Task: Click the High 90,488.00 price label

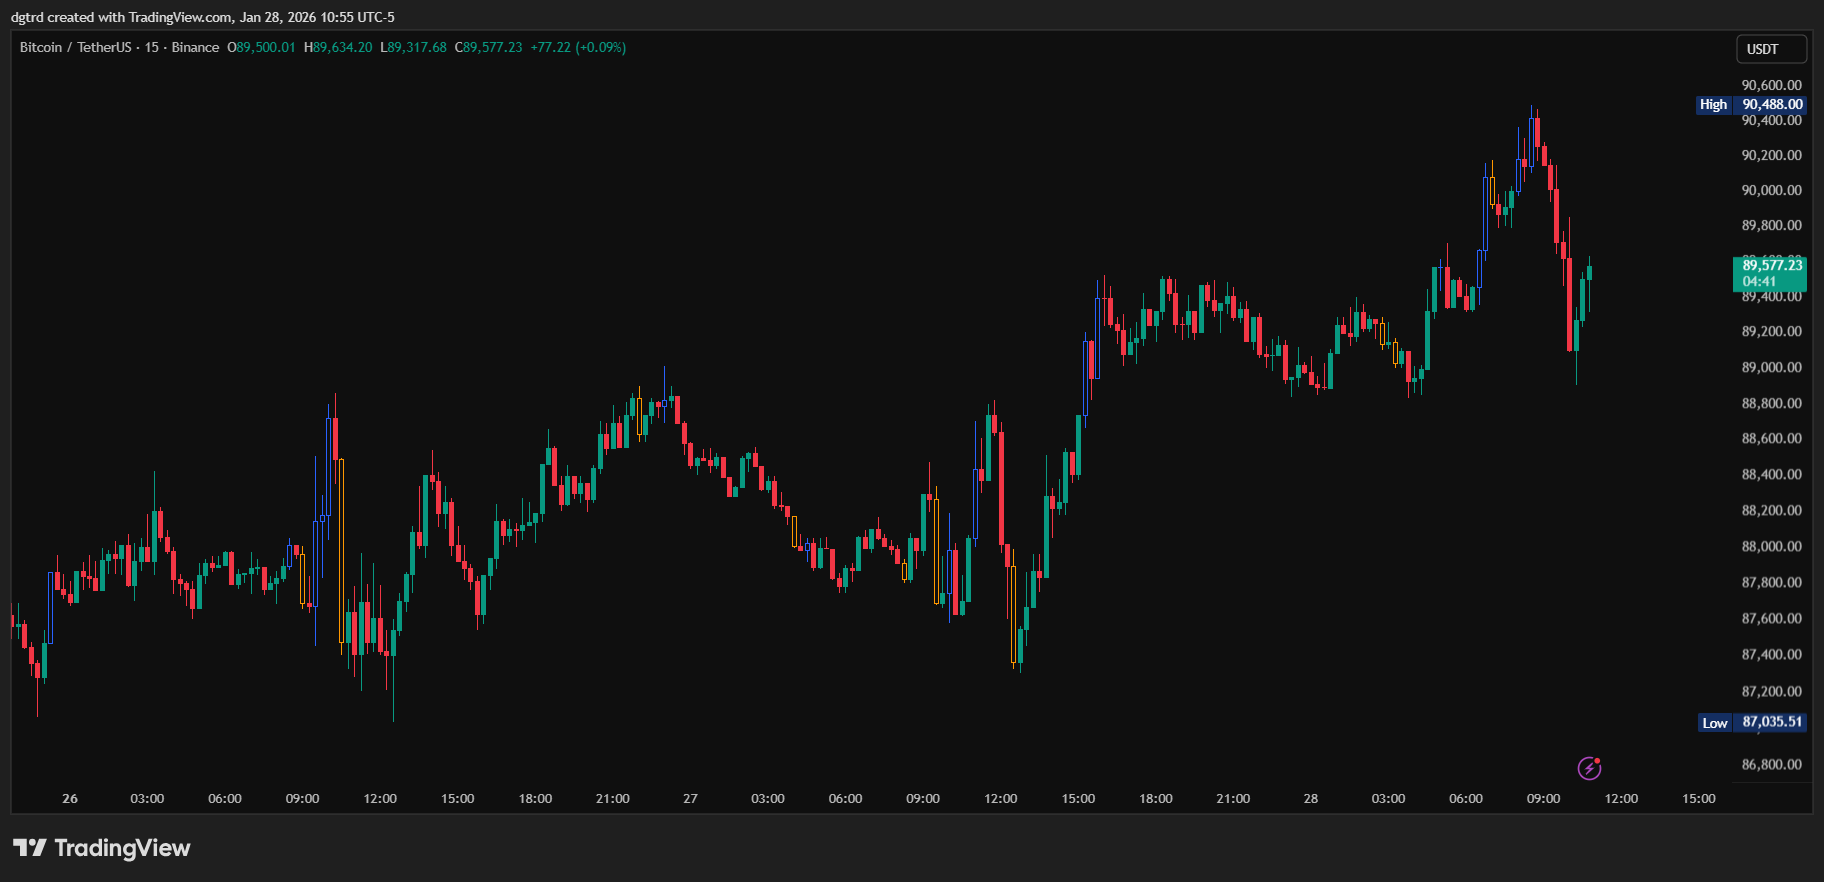Action: 1751,104
